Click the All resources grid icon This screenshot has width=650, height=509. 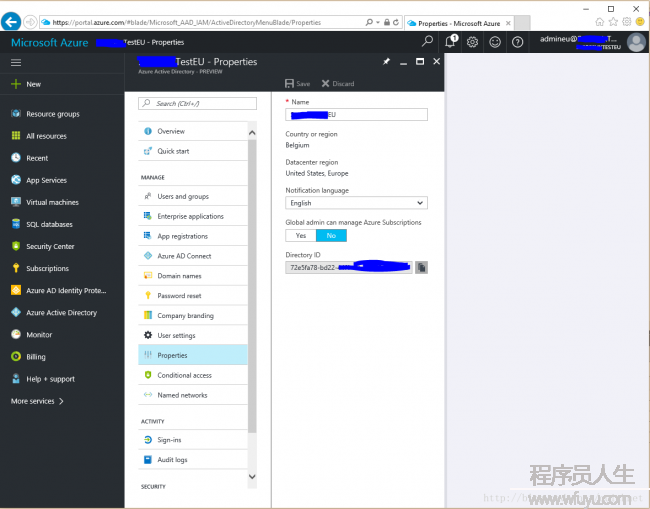[16, 136]
